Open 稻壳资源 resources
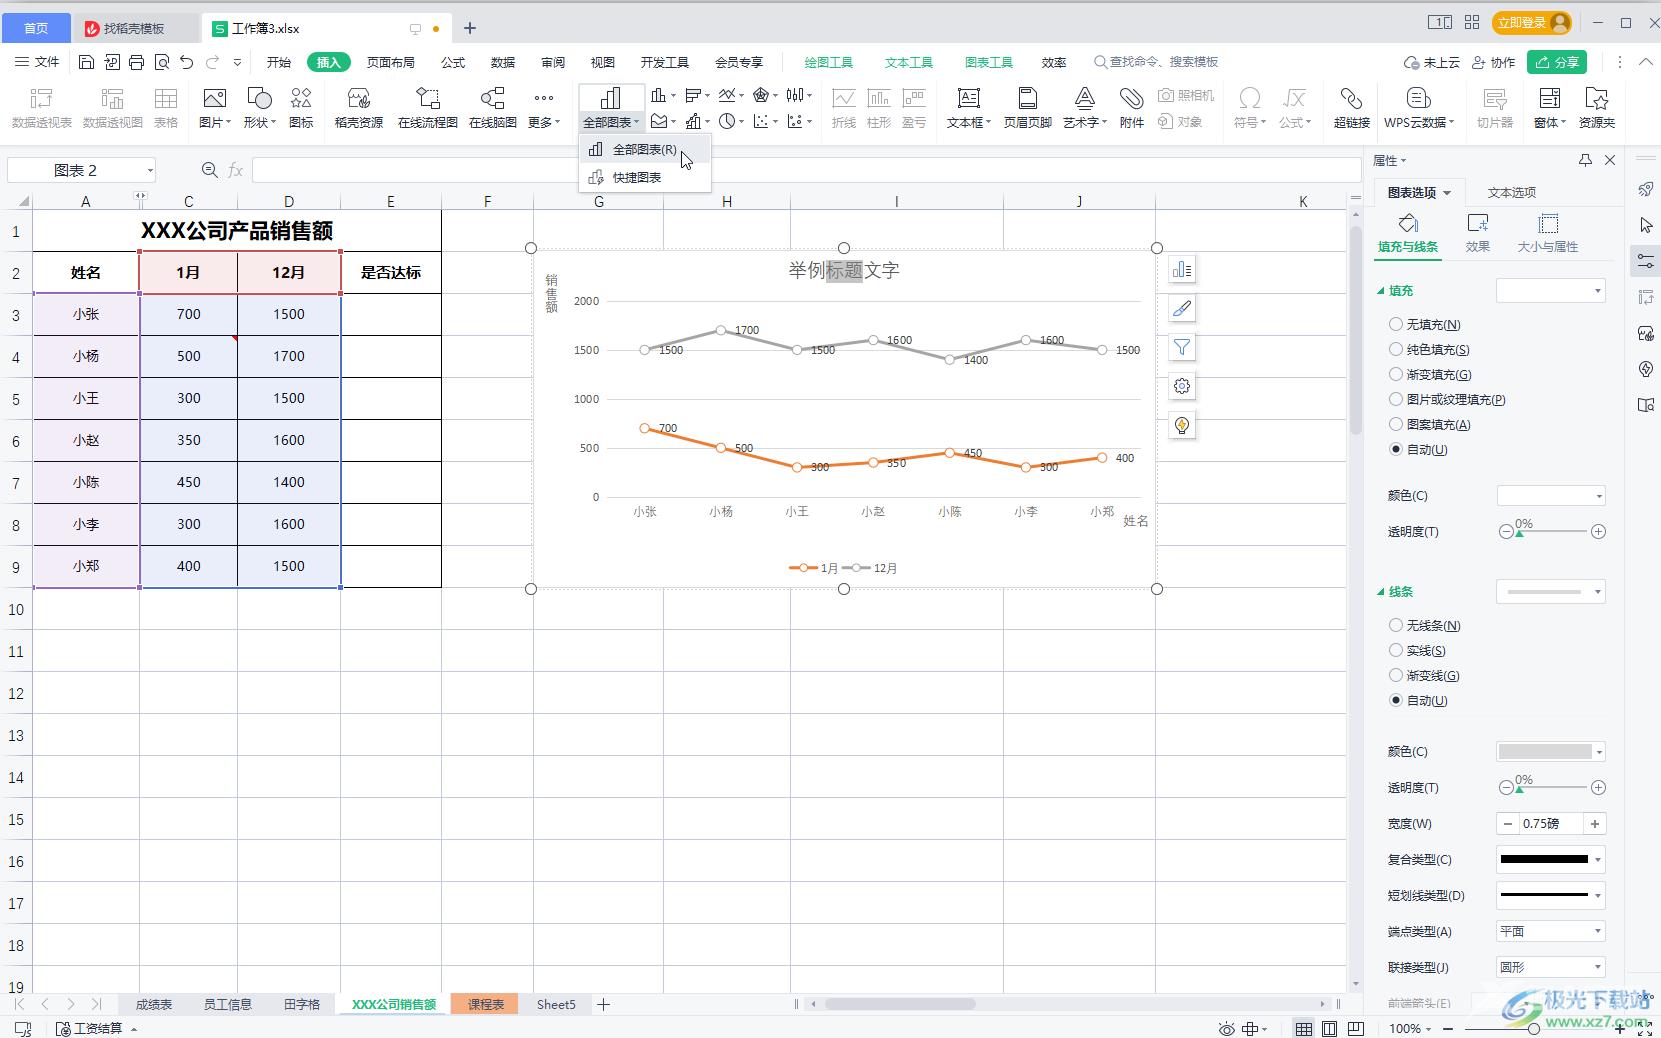This screenshot has width=1661, height=1038. [358, 108]
